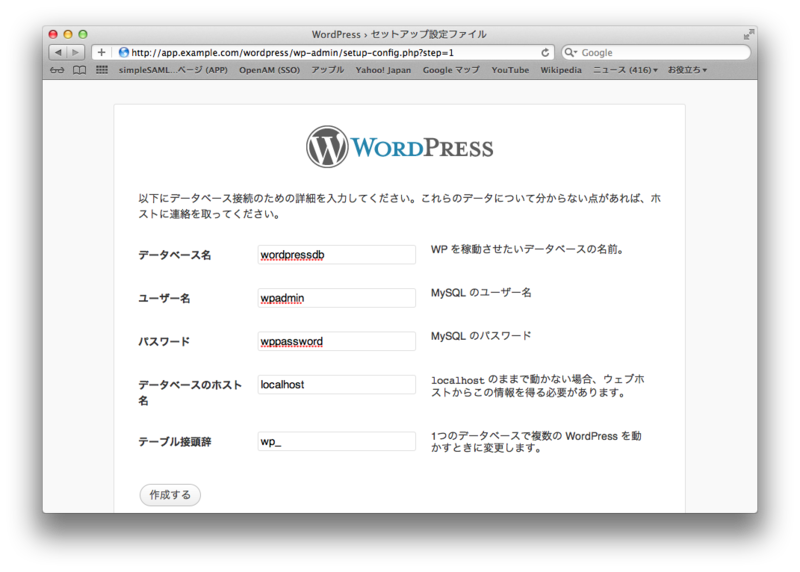Open Google マップ bookmark

click(451, 70)
